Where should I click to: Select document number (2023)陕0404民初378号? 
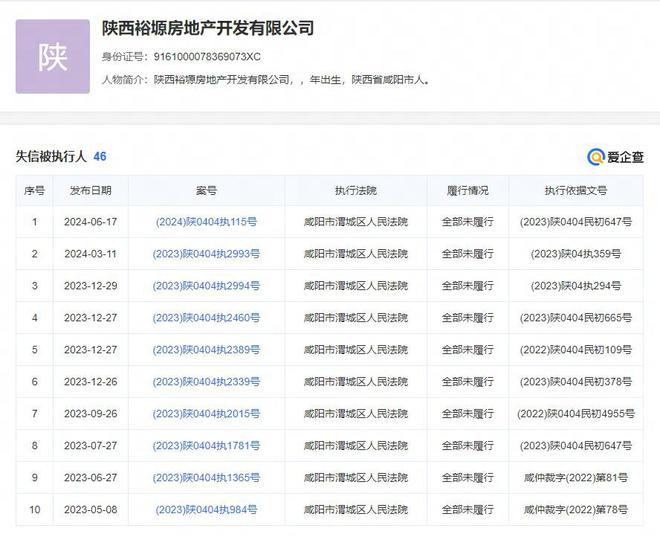coord(576,382)
